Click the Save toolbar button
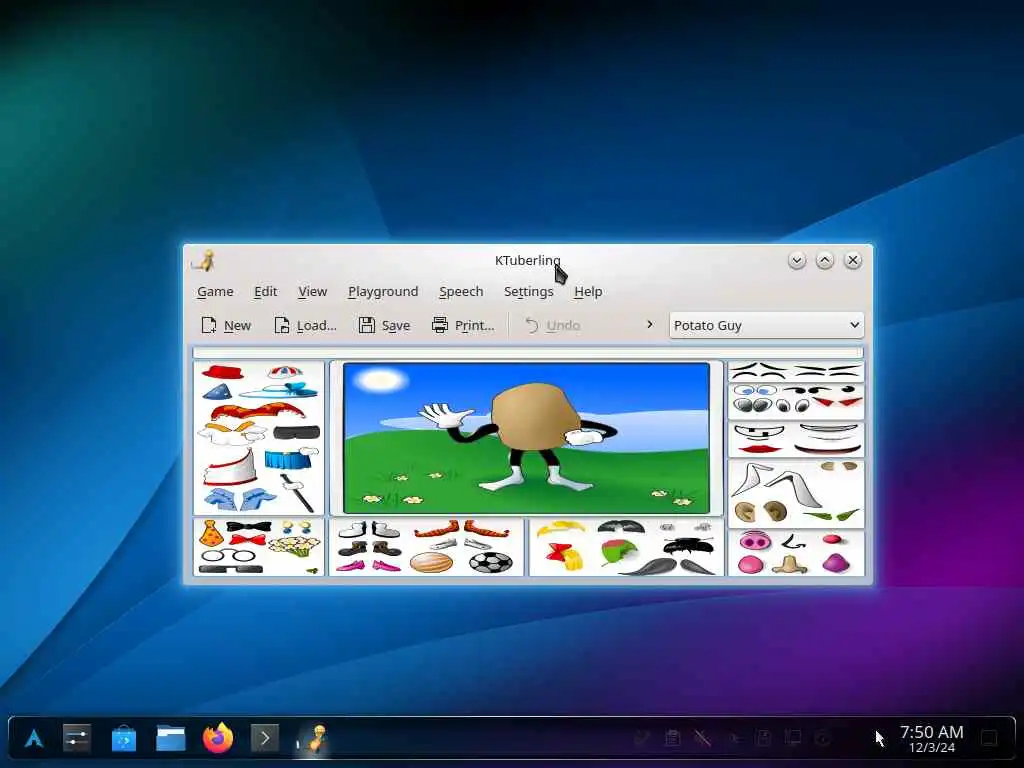 point(385,325)
